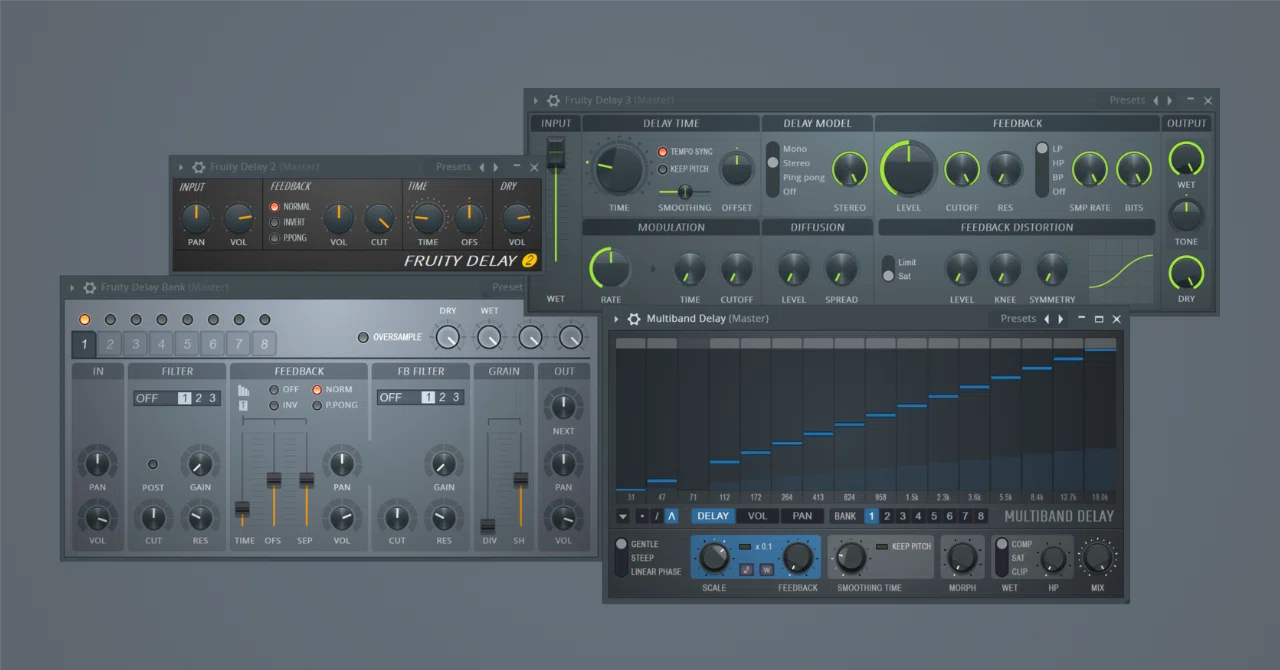Click the MIX knob in Multiband Delay
Screen dimensions: 1280x670
[x=1098, y=558]
